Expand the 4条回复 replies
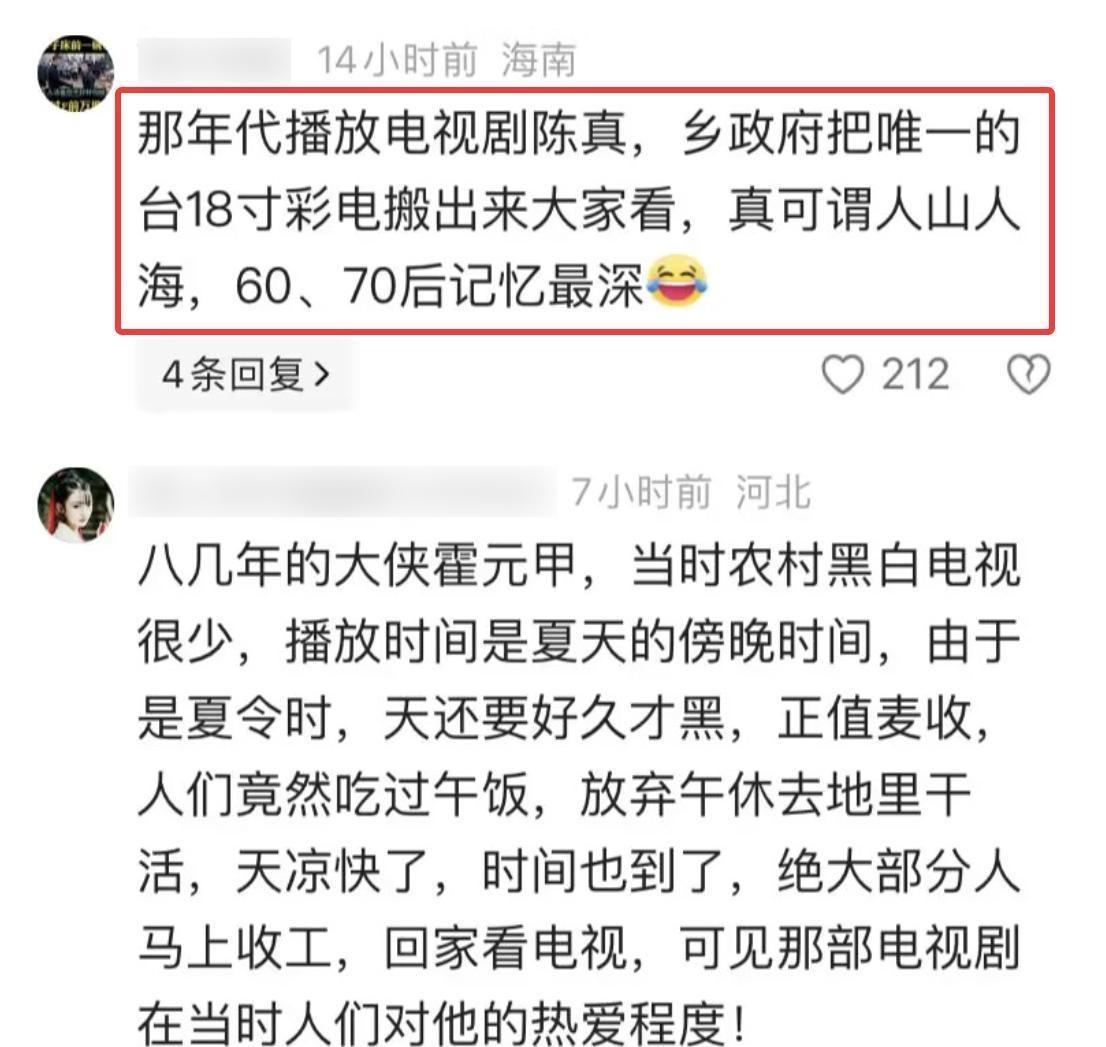The width and height of the screenshot is (1106, 1047). click(x=246, y=374)
